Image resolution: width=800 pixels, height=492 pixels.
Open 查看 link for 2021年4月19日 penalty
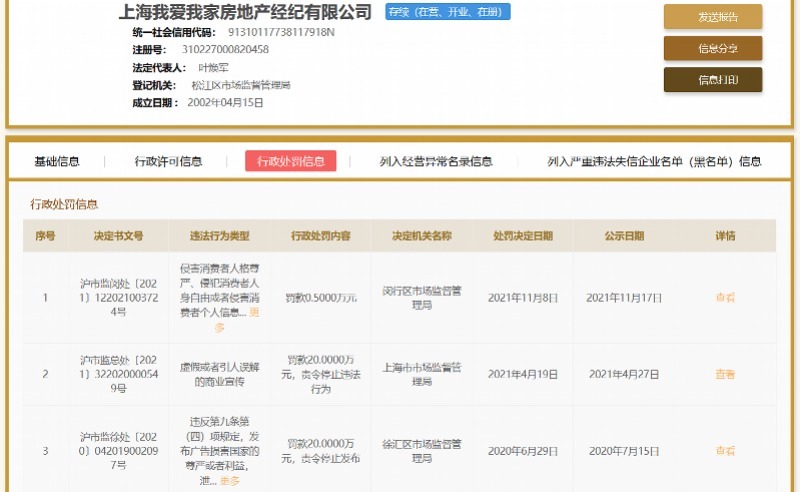pyautogui.click(x=725, y=374)
